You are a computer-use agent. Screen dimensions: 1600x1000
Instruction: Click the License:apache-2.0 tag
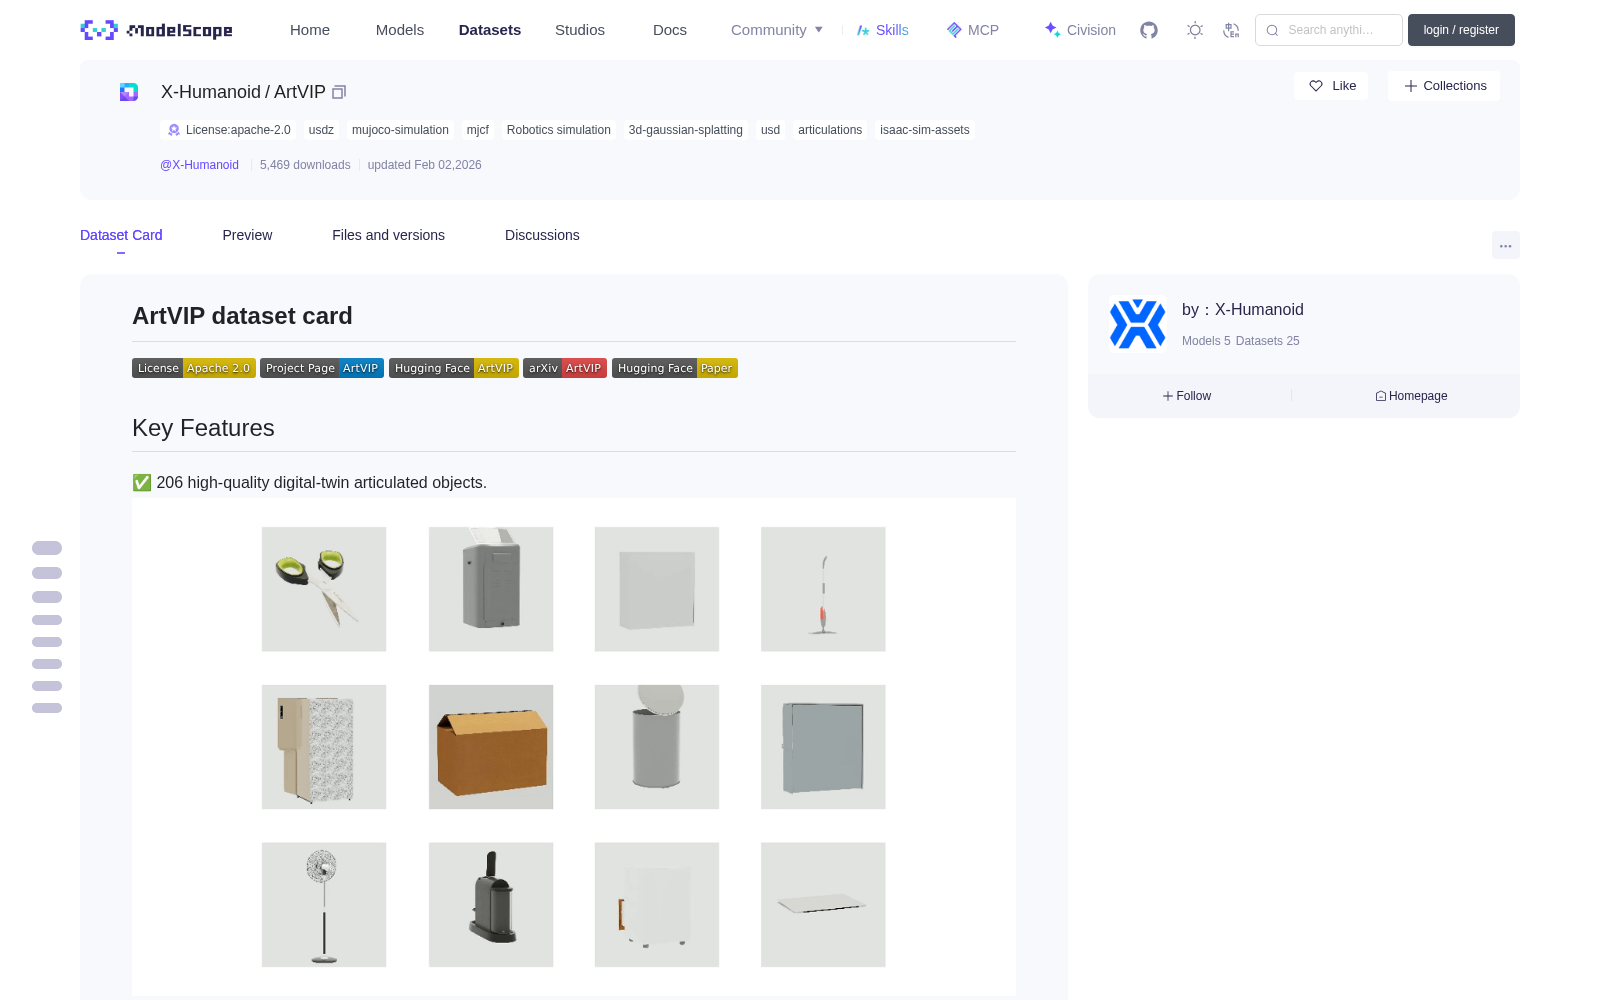coord(229,130)
